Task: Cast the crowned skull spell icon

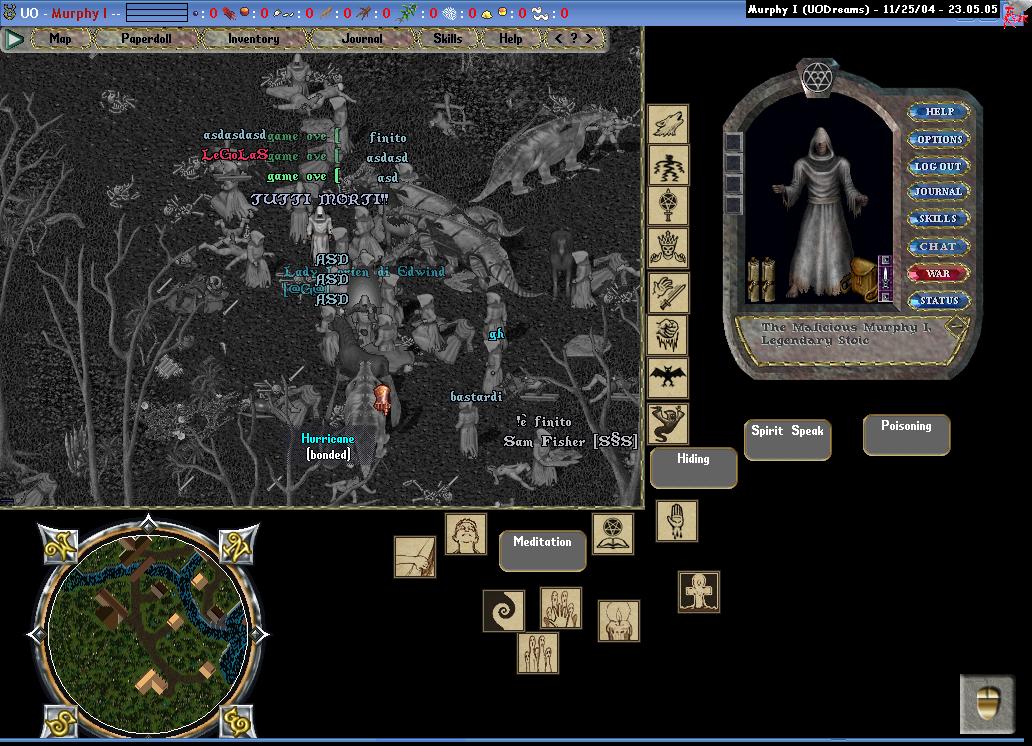Action: click(x=667, y=250)
